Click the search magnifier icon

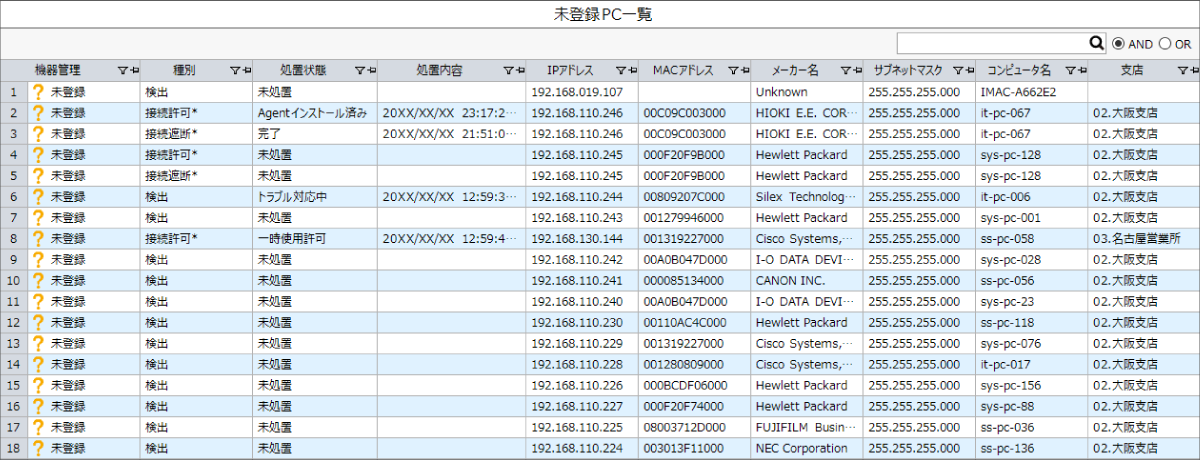pos(1097,43)
